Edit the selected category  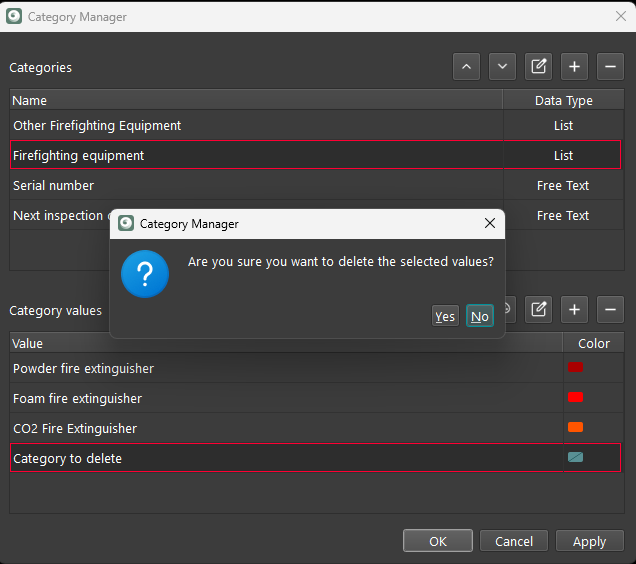point(538,67)
